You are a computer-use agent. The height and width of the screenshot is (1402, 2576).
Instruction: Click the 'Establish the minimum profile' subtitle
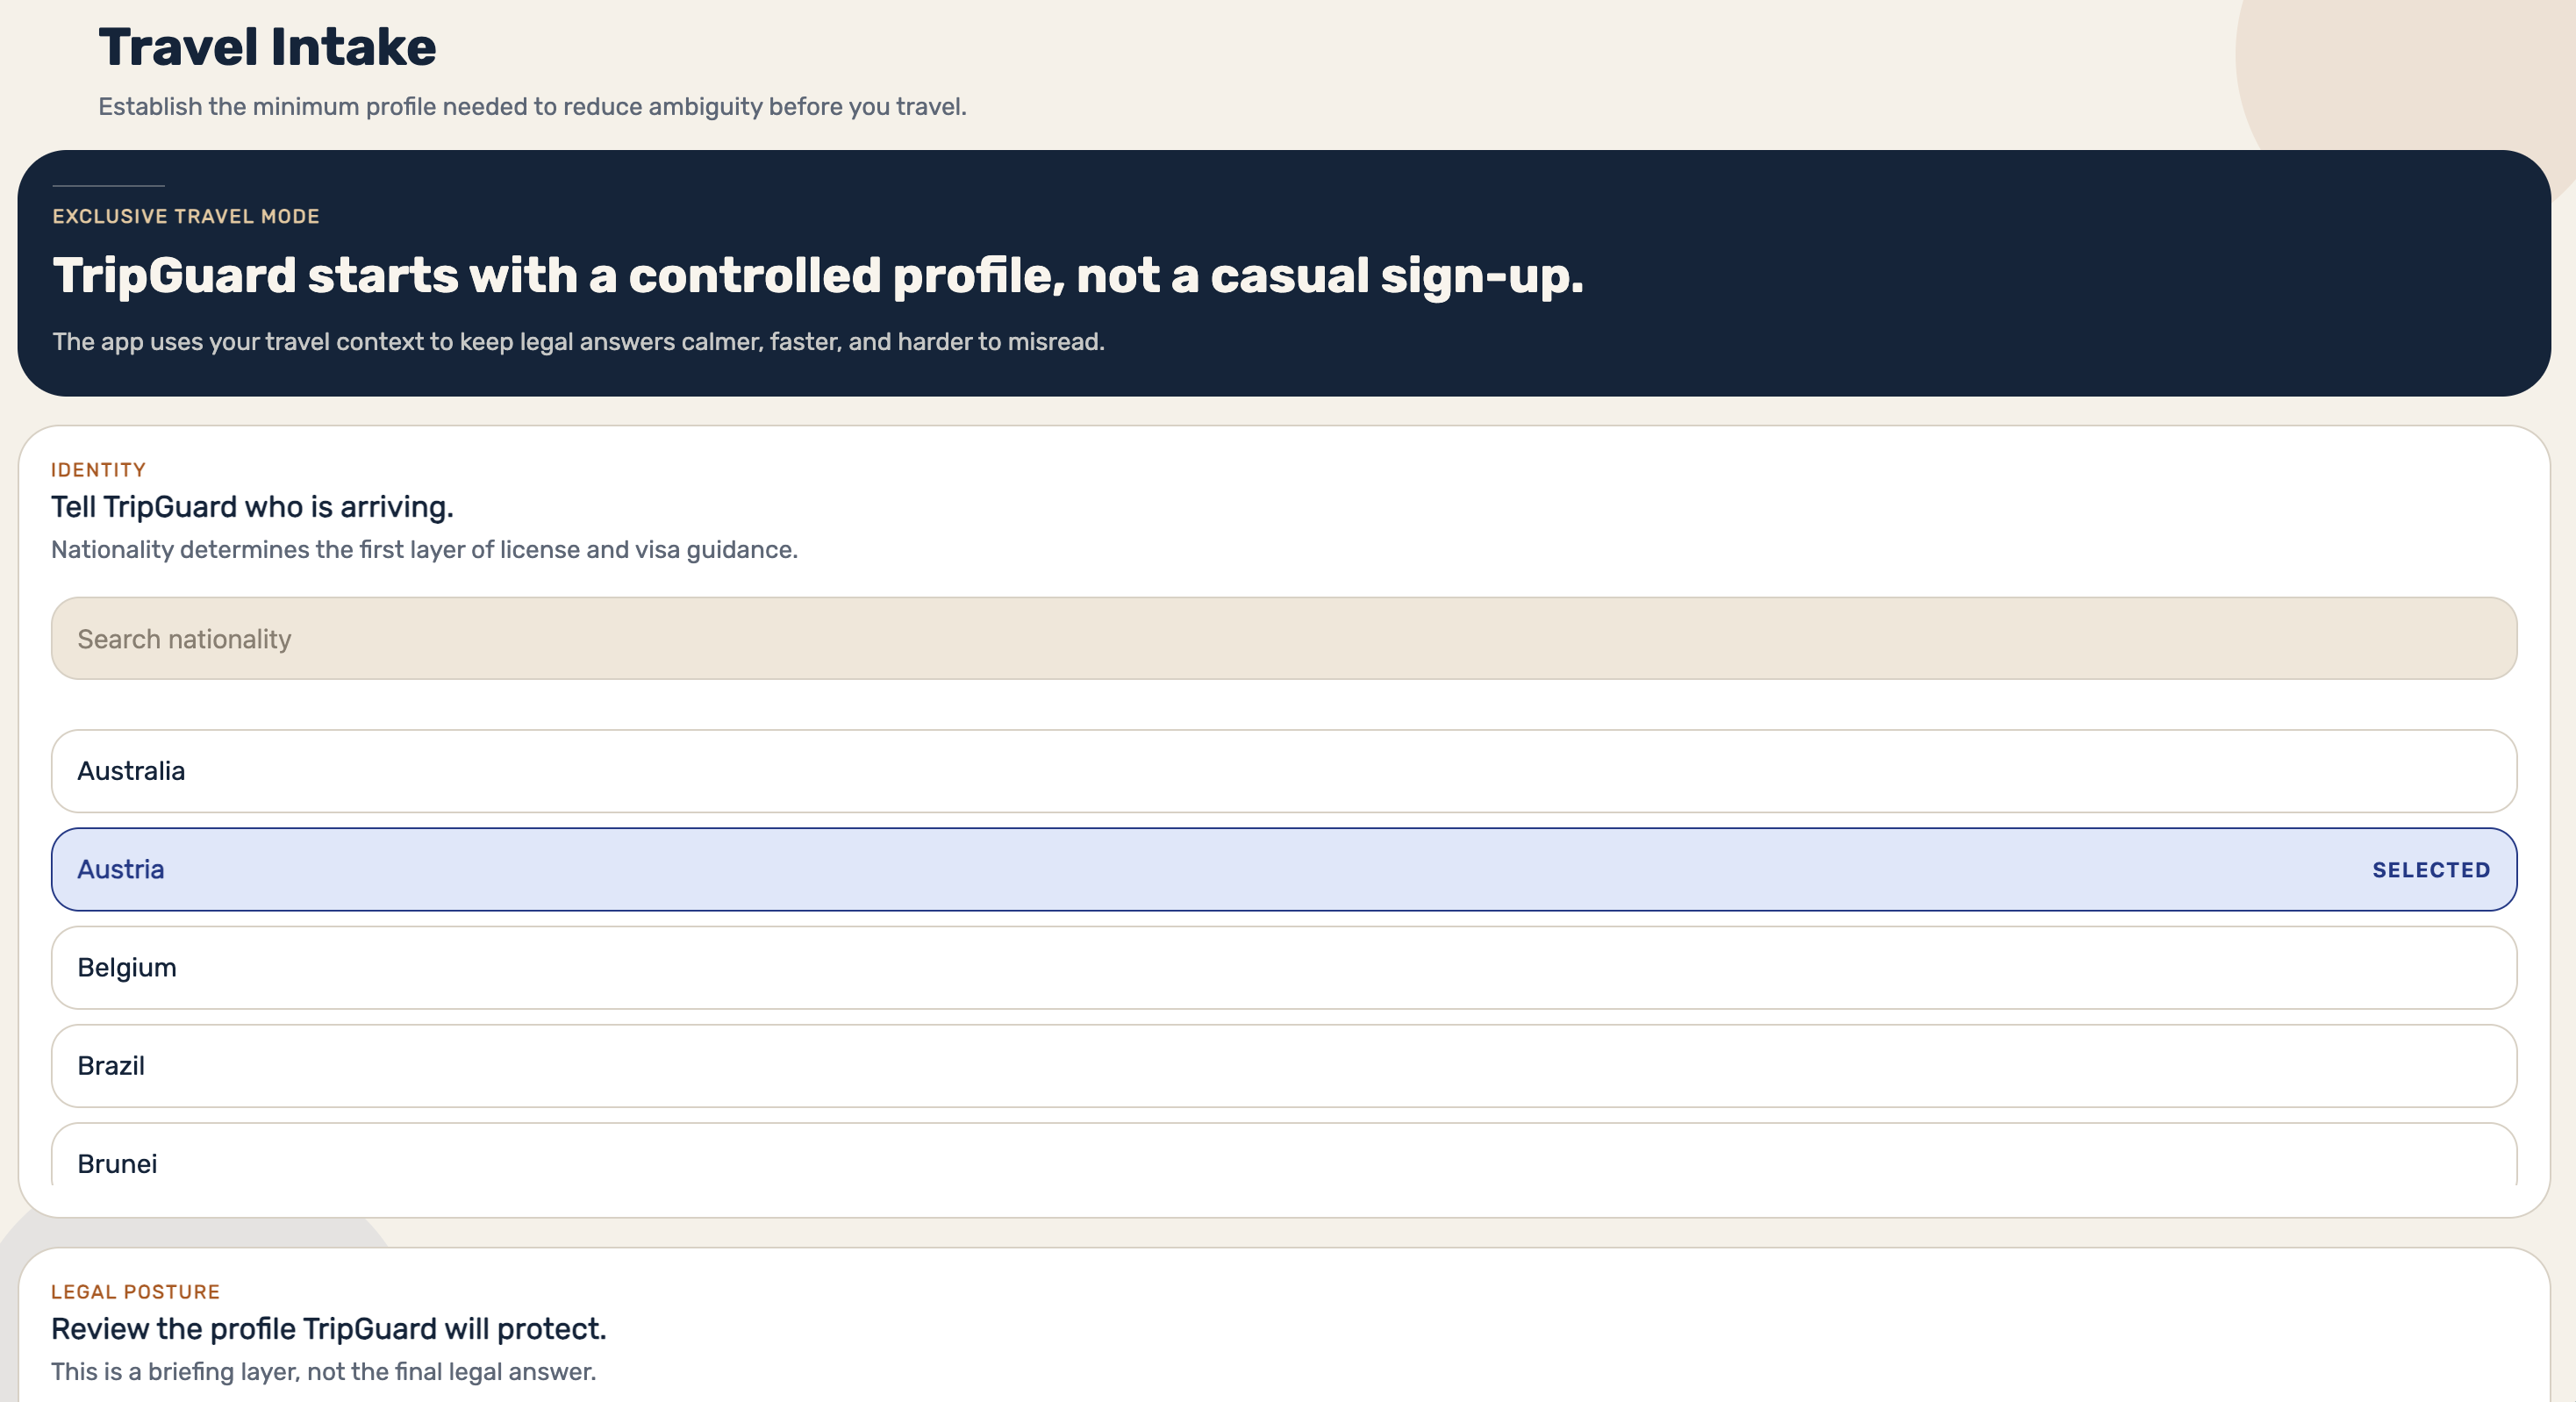[532, 107]
